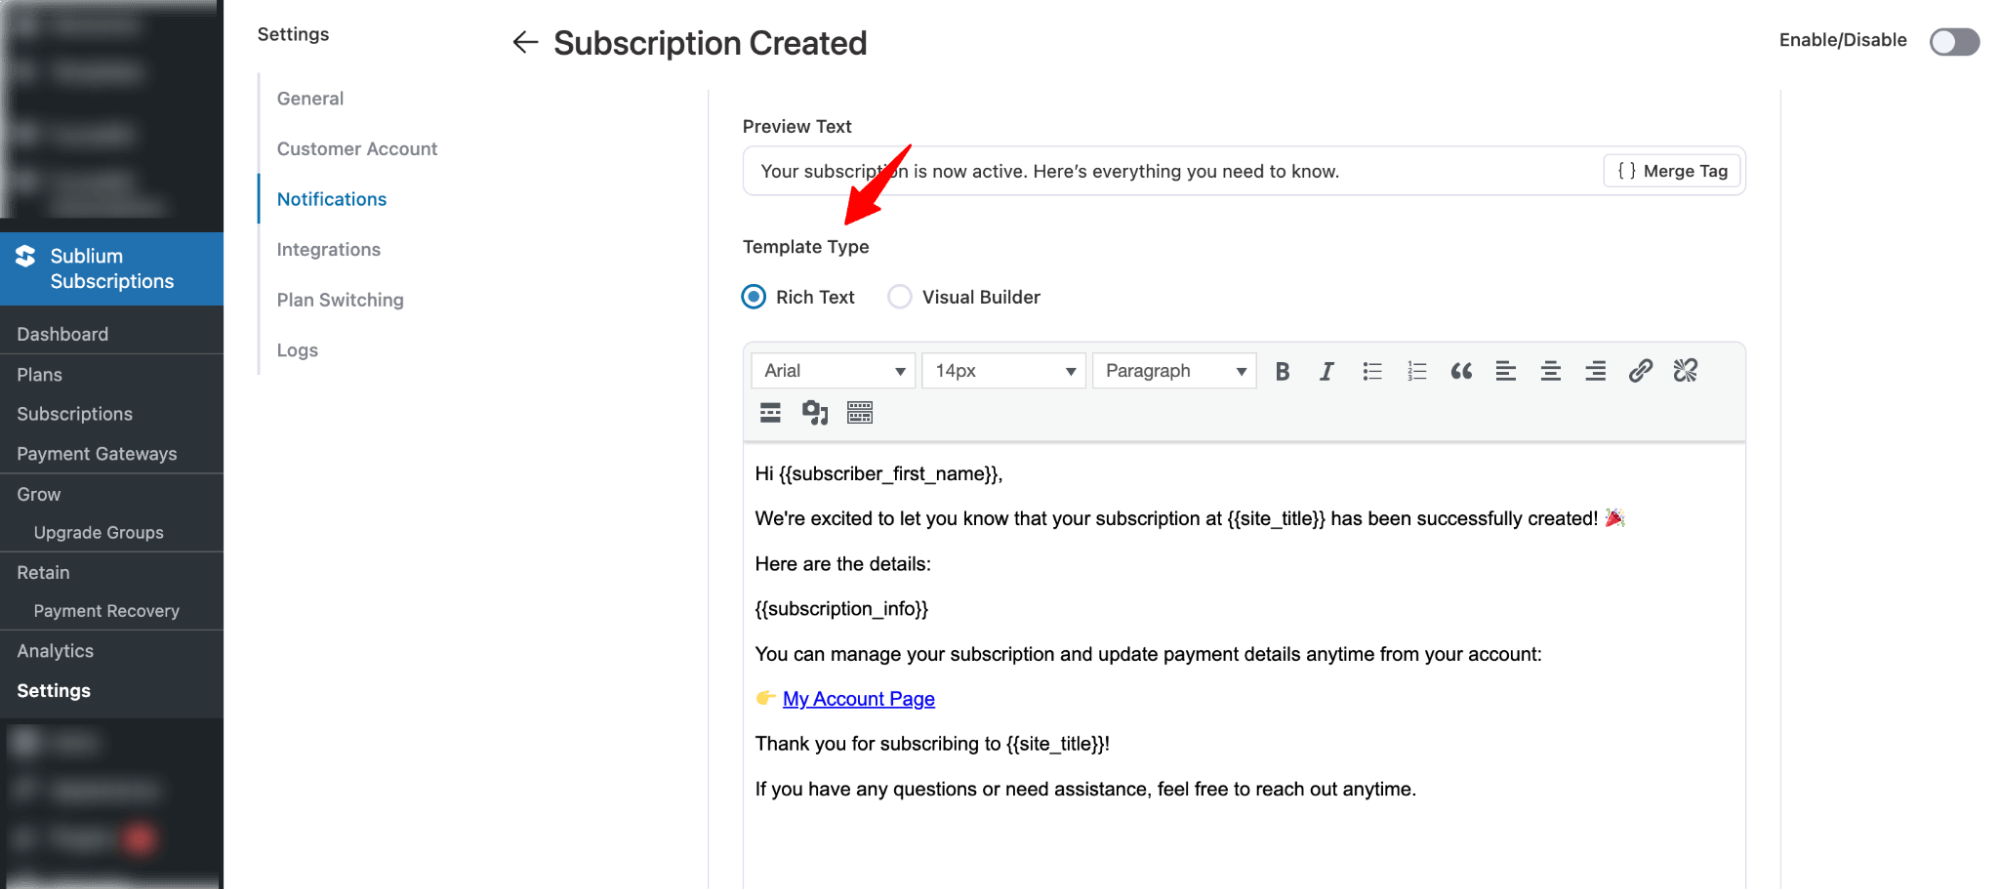Open the Logs settings tab

pyautogui.click(x=297, y=350)
